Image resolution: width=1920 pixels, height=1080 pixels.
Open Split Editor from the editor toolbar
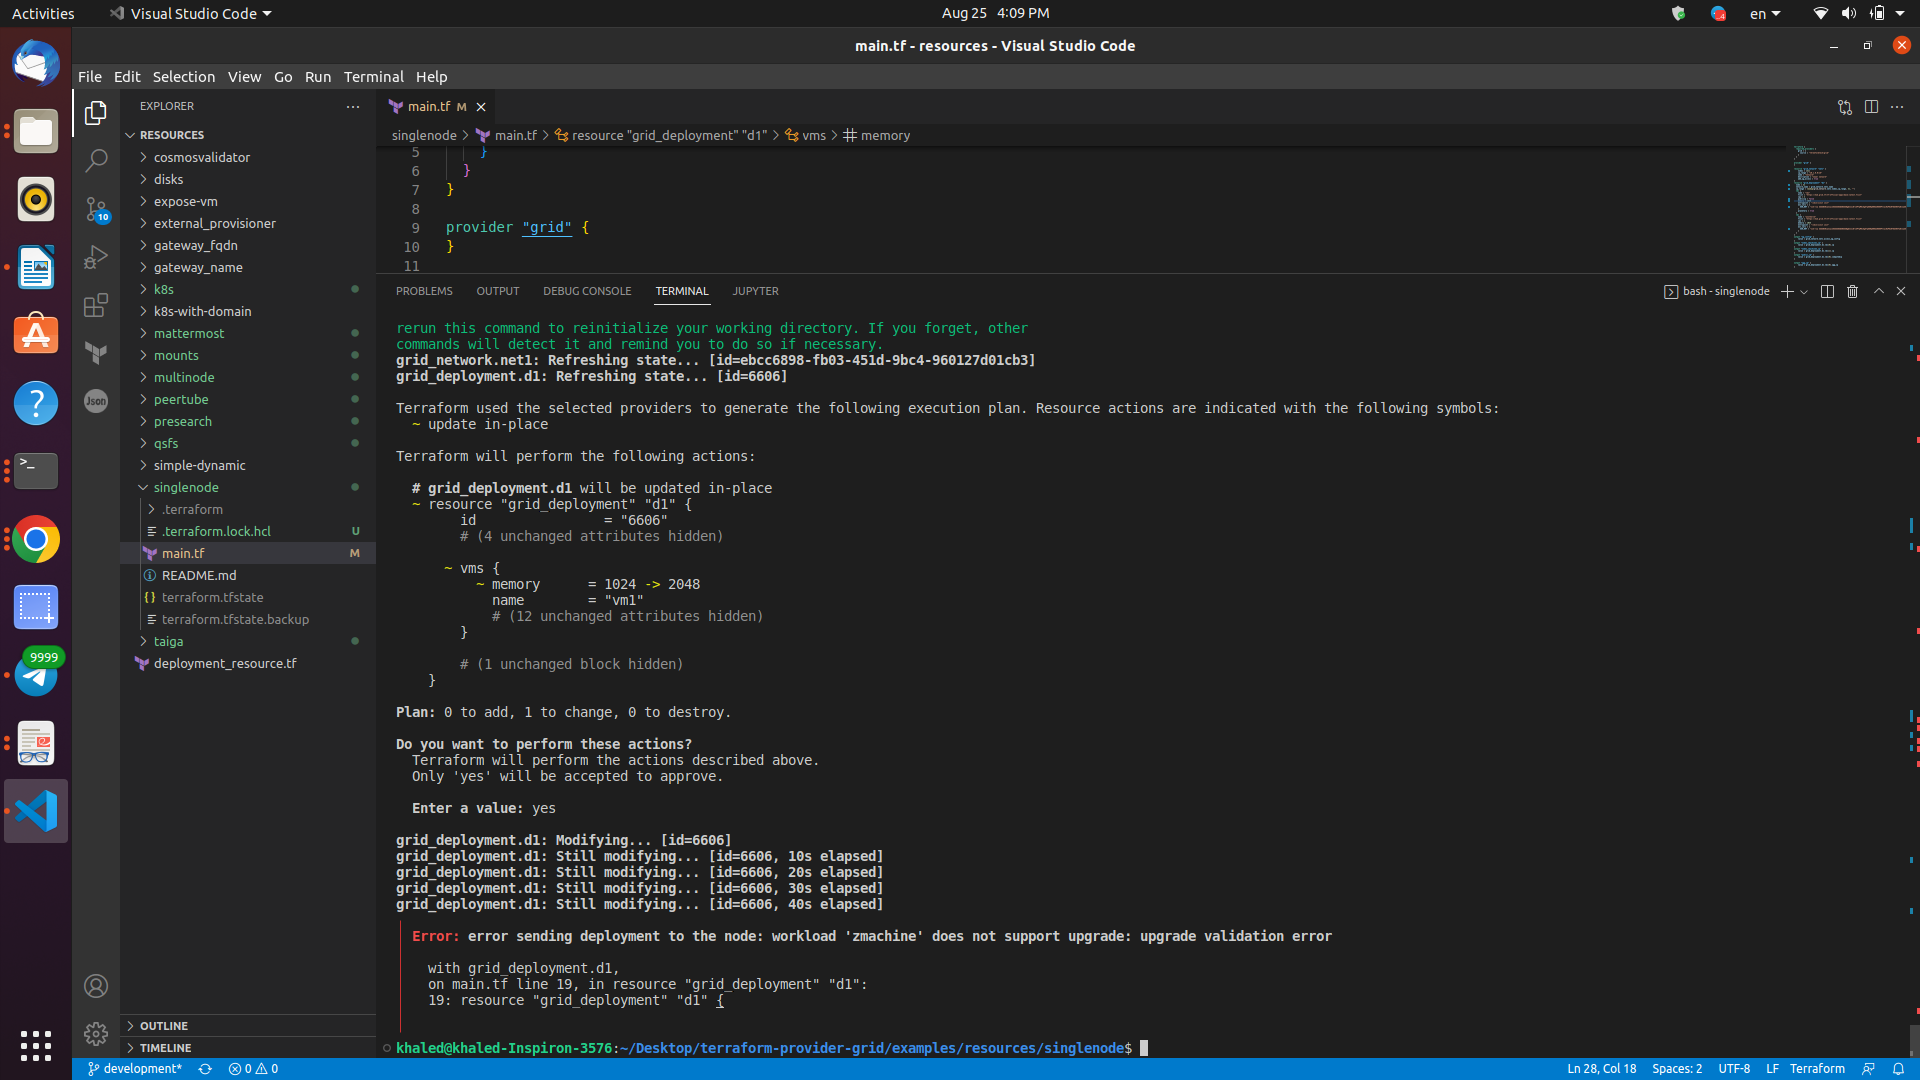[x=1871, y=107]
